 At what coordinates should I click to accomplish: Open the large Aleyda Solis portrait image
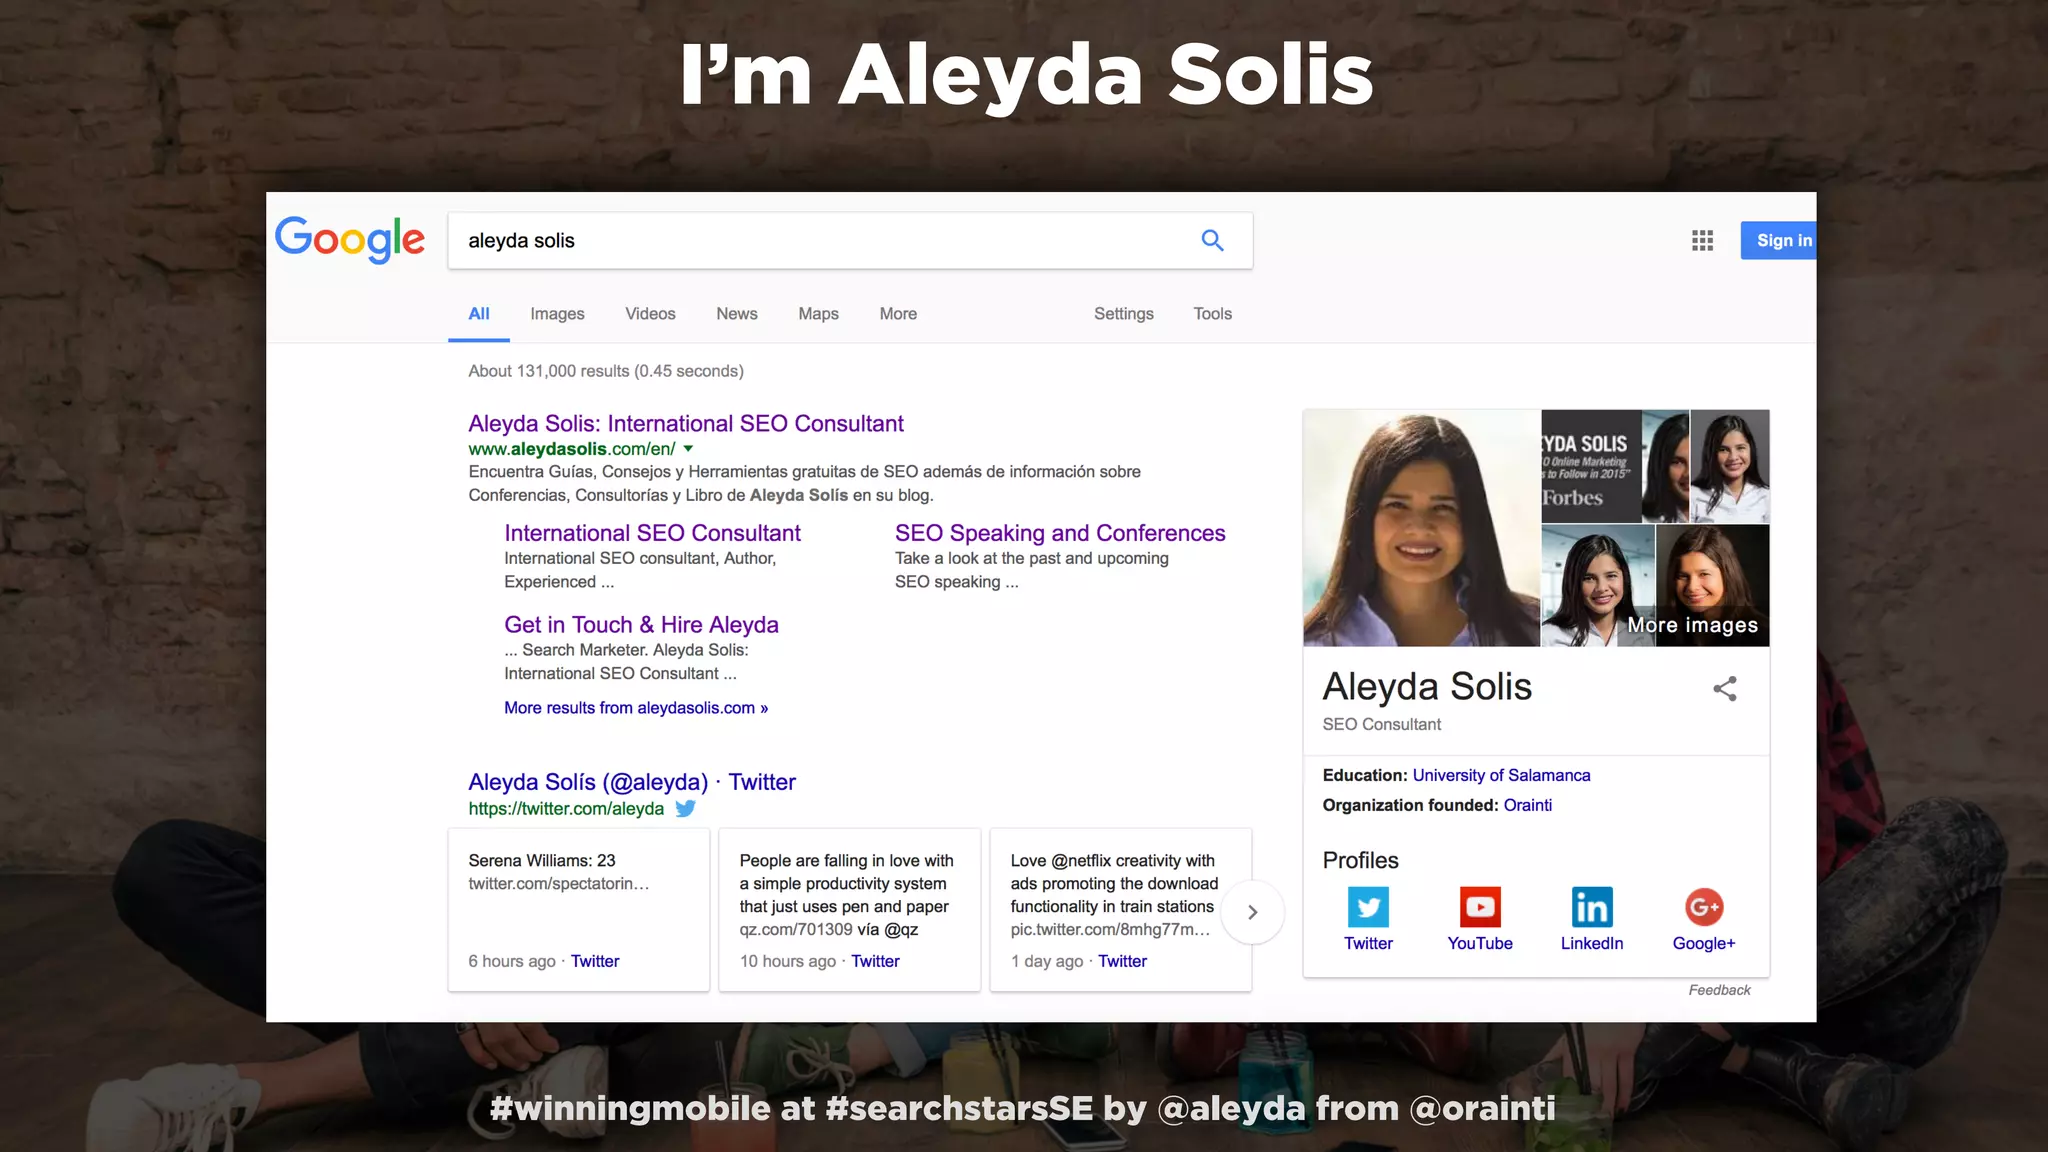[x=1421, y=528]
